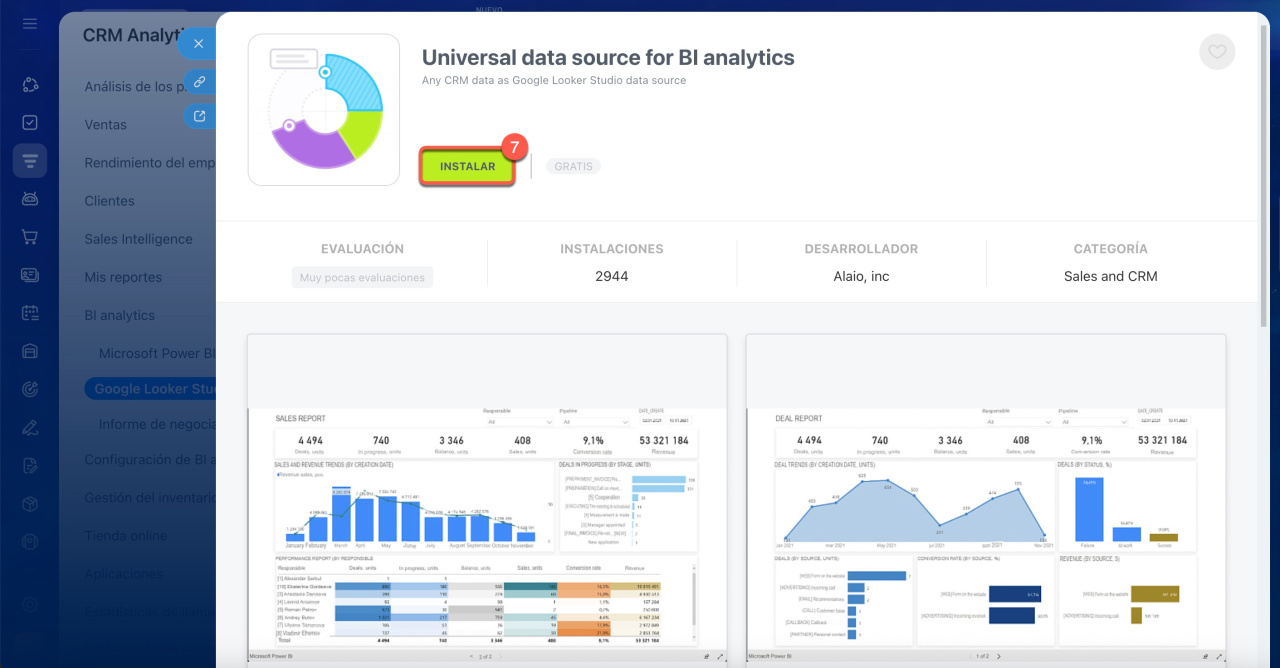The width and height of the screenshot is (1280, 668).
Task: Open the hamburger menu in left sidebar
Action: click(30, 23)
